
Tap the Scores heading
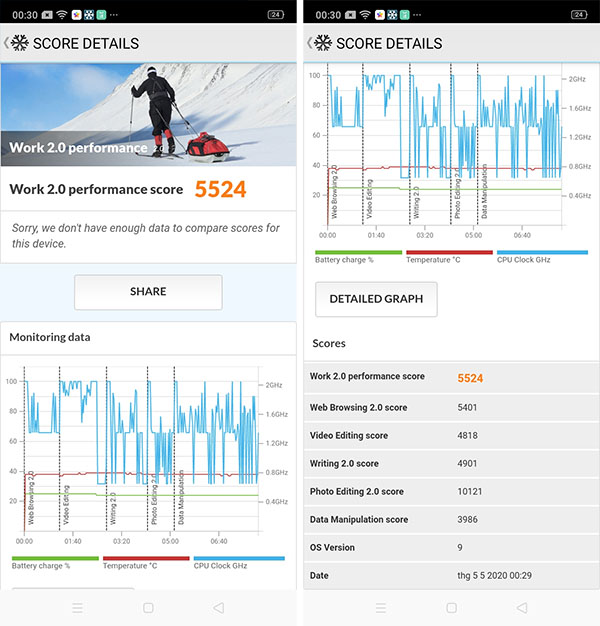[x=329, y=343]
